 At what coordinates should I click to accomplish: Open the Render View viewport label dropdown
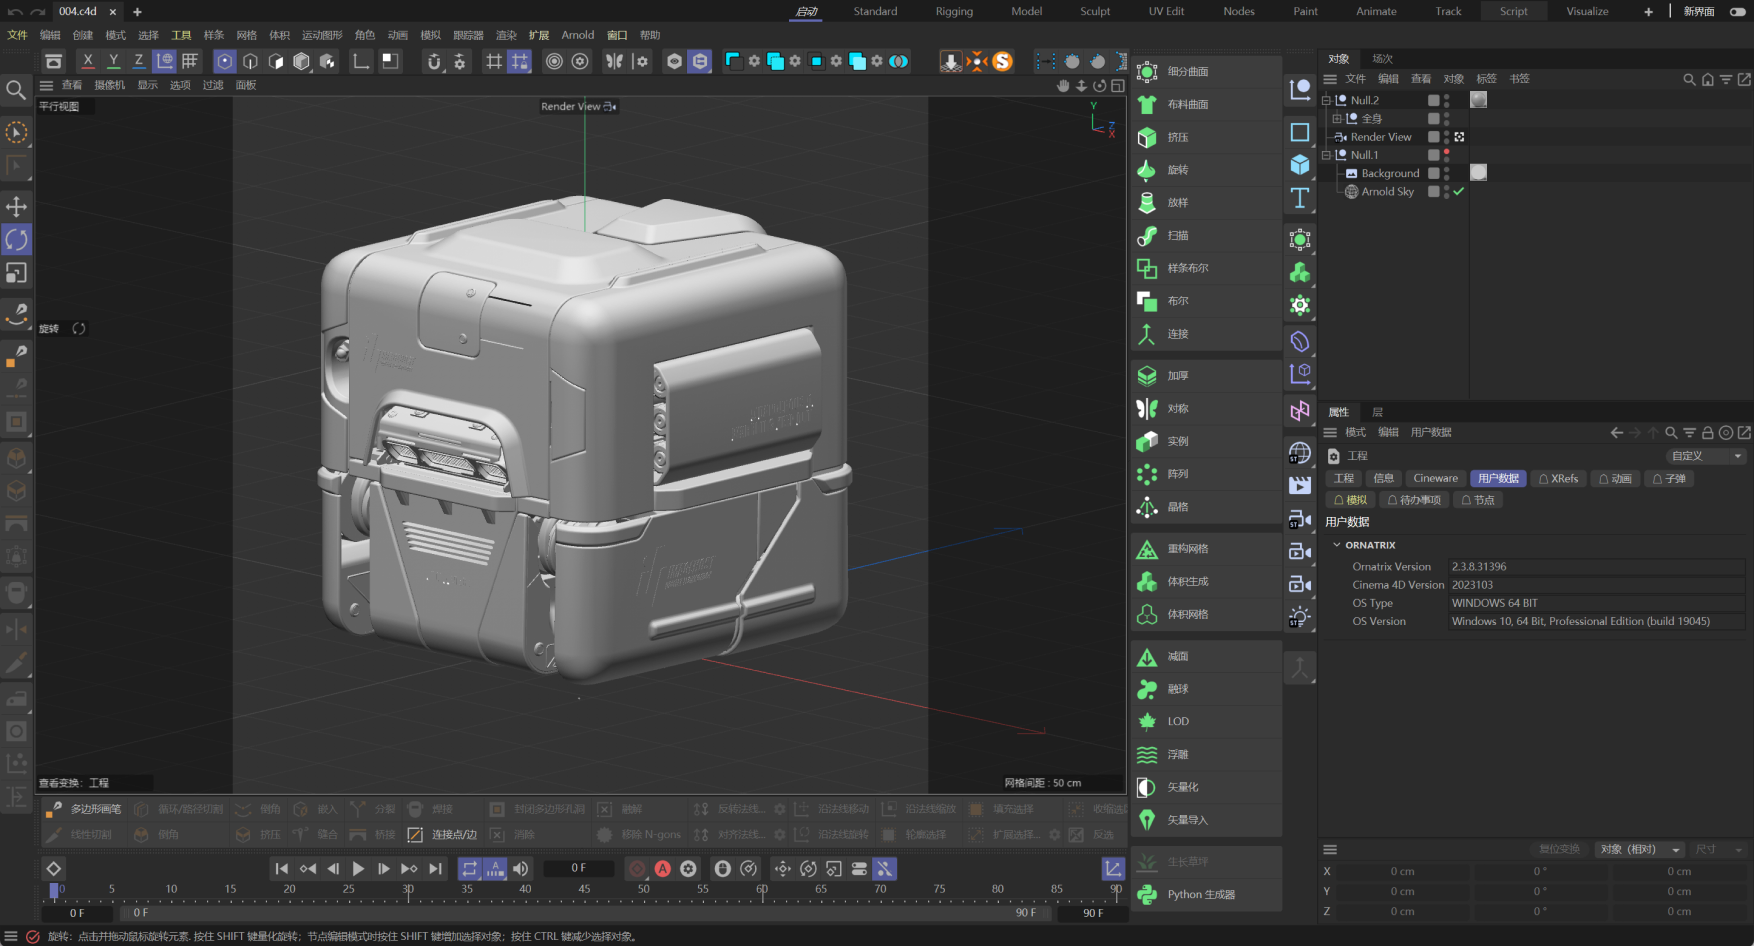[x=578, y=106]
